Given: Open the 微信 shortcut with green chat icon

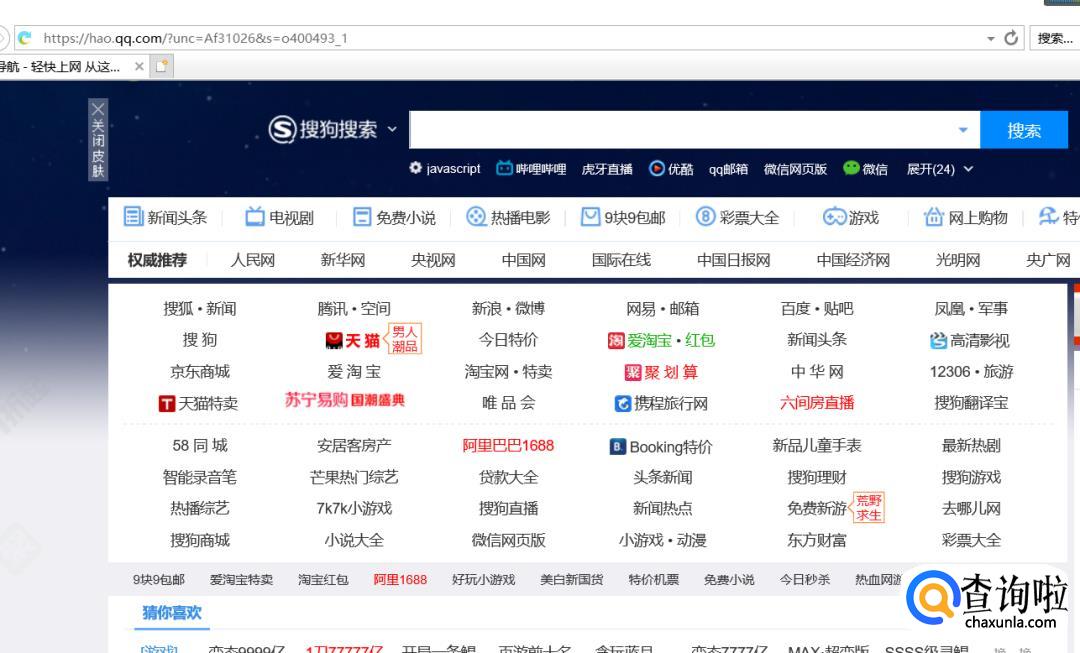Looking at the screenshot, I should pos(866,168).
